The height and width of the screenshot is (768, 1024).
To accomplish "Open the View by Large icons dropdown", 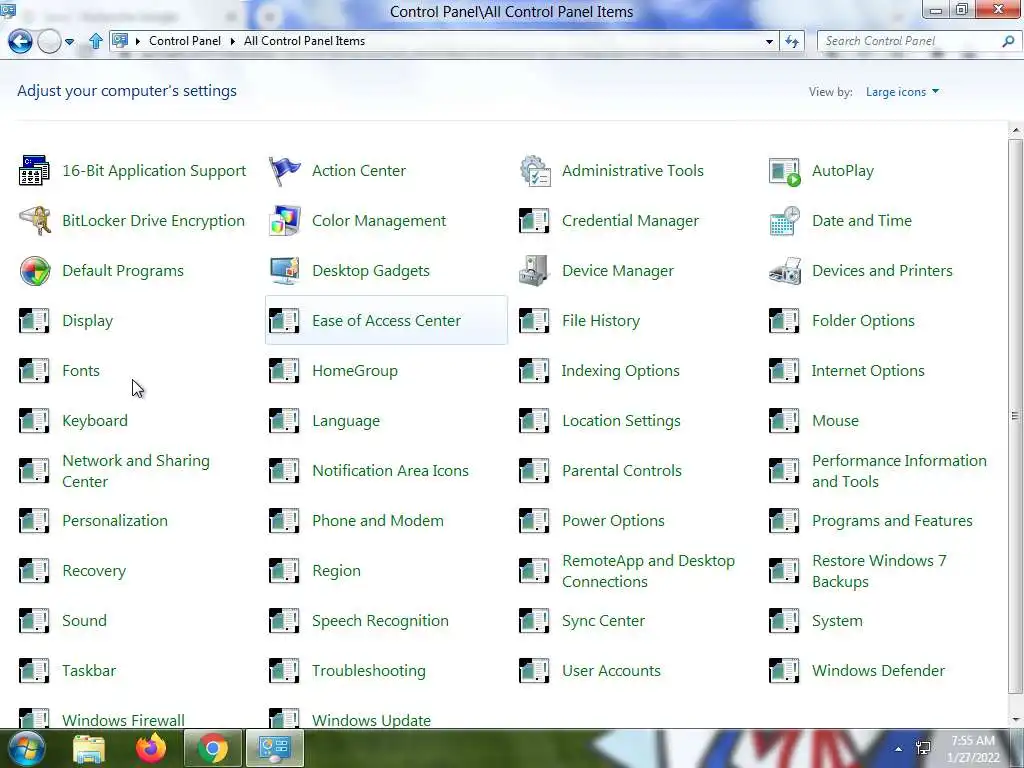I will click(x=902, y=92).
